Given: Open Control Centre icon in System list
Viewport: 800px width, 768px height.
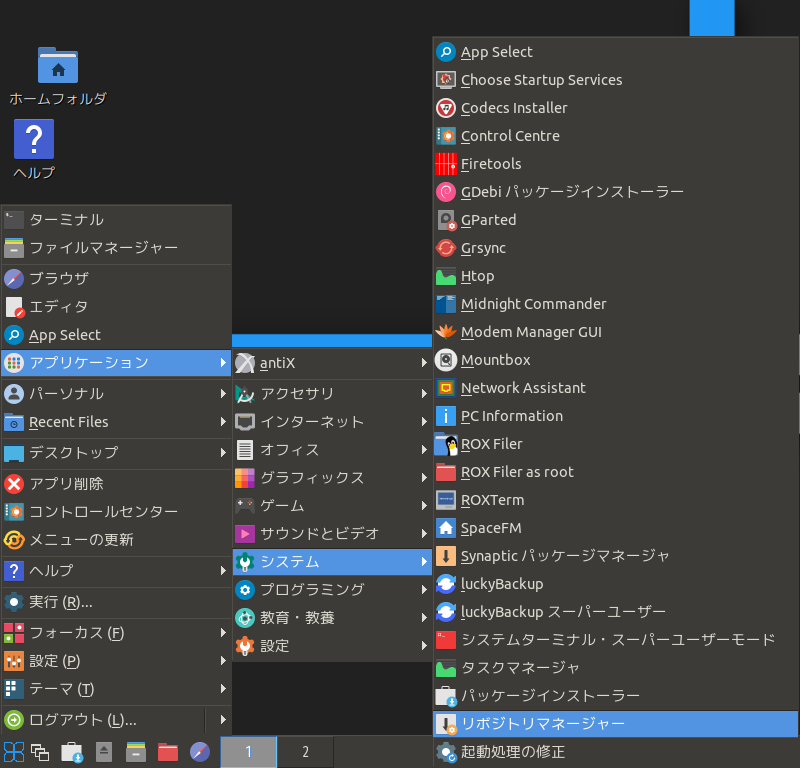Looking at the screenshot, I should click(445, 136).
